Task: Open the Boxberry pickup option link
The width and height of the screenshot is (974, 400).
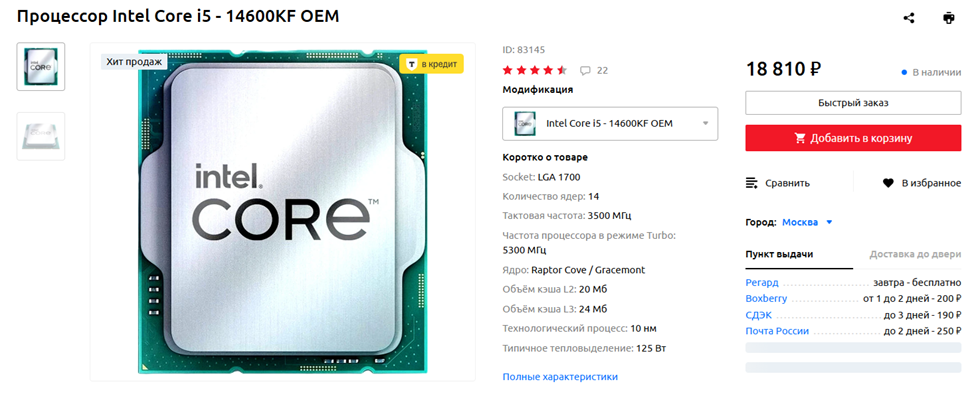Action: [766, 299]
